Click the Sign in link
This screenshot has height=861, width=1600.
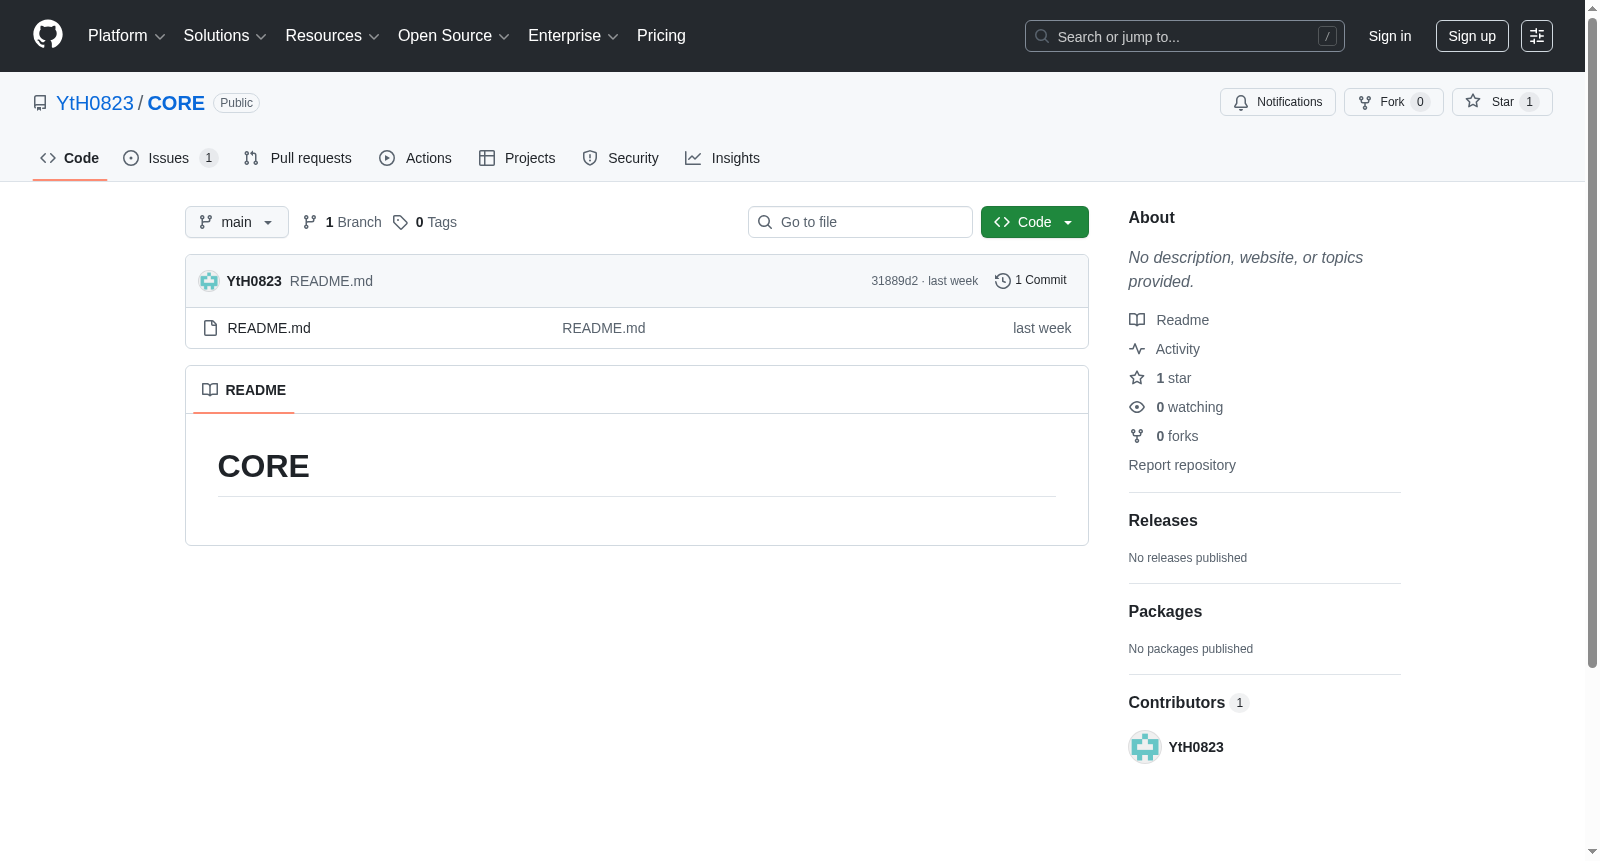pyautogui.click(x=1390, y=36)
